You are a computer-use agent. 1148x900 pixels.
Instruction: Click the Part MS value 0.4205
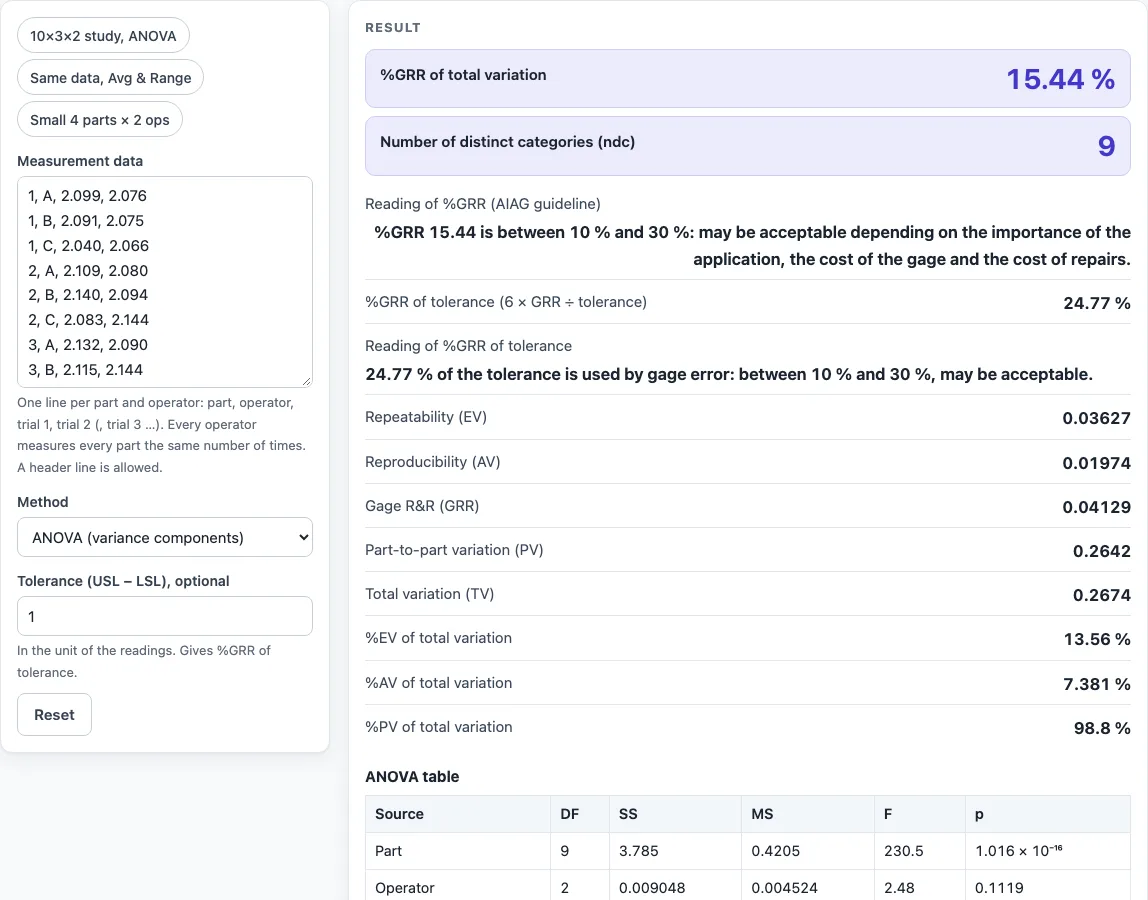tap(775, 851)
